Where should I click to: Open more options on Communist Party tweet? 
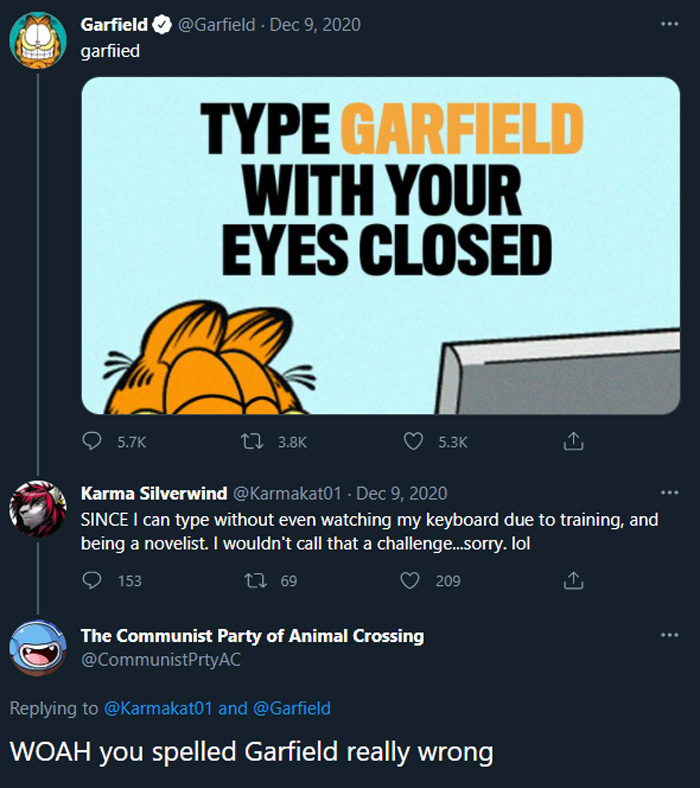point(669,636)
